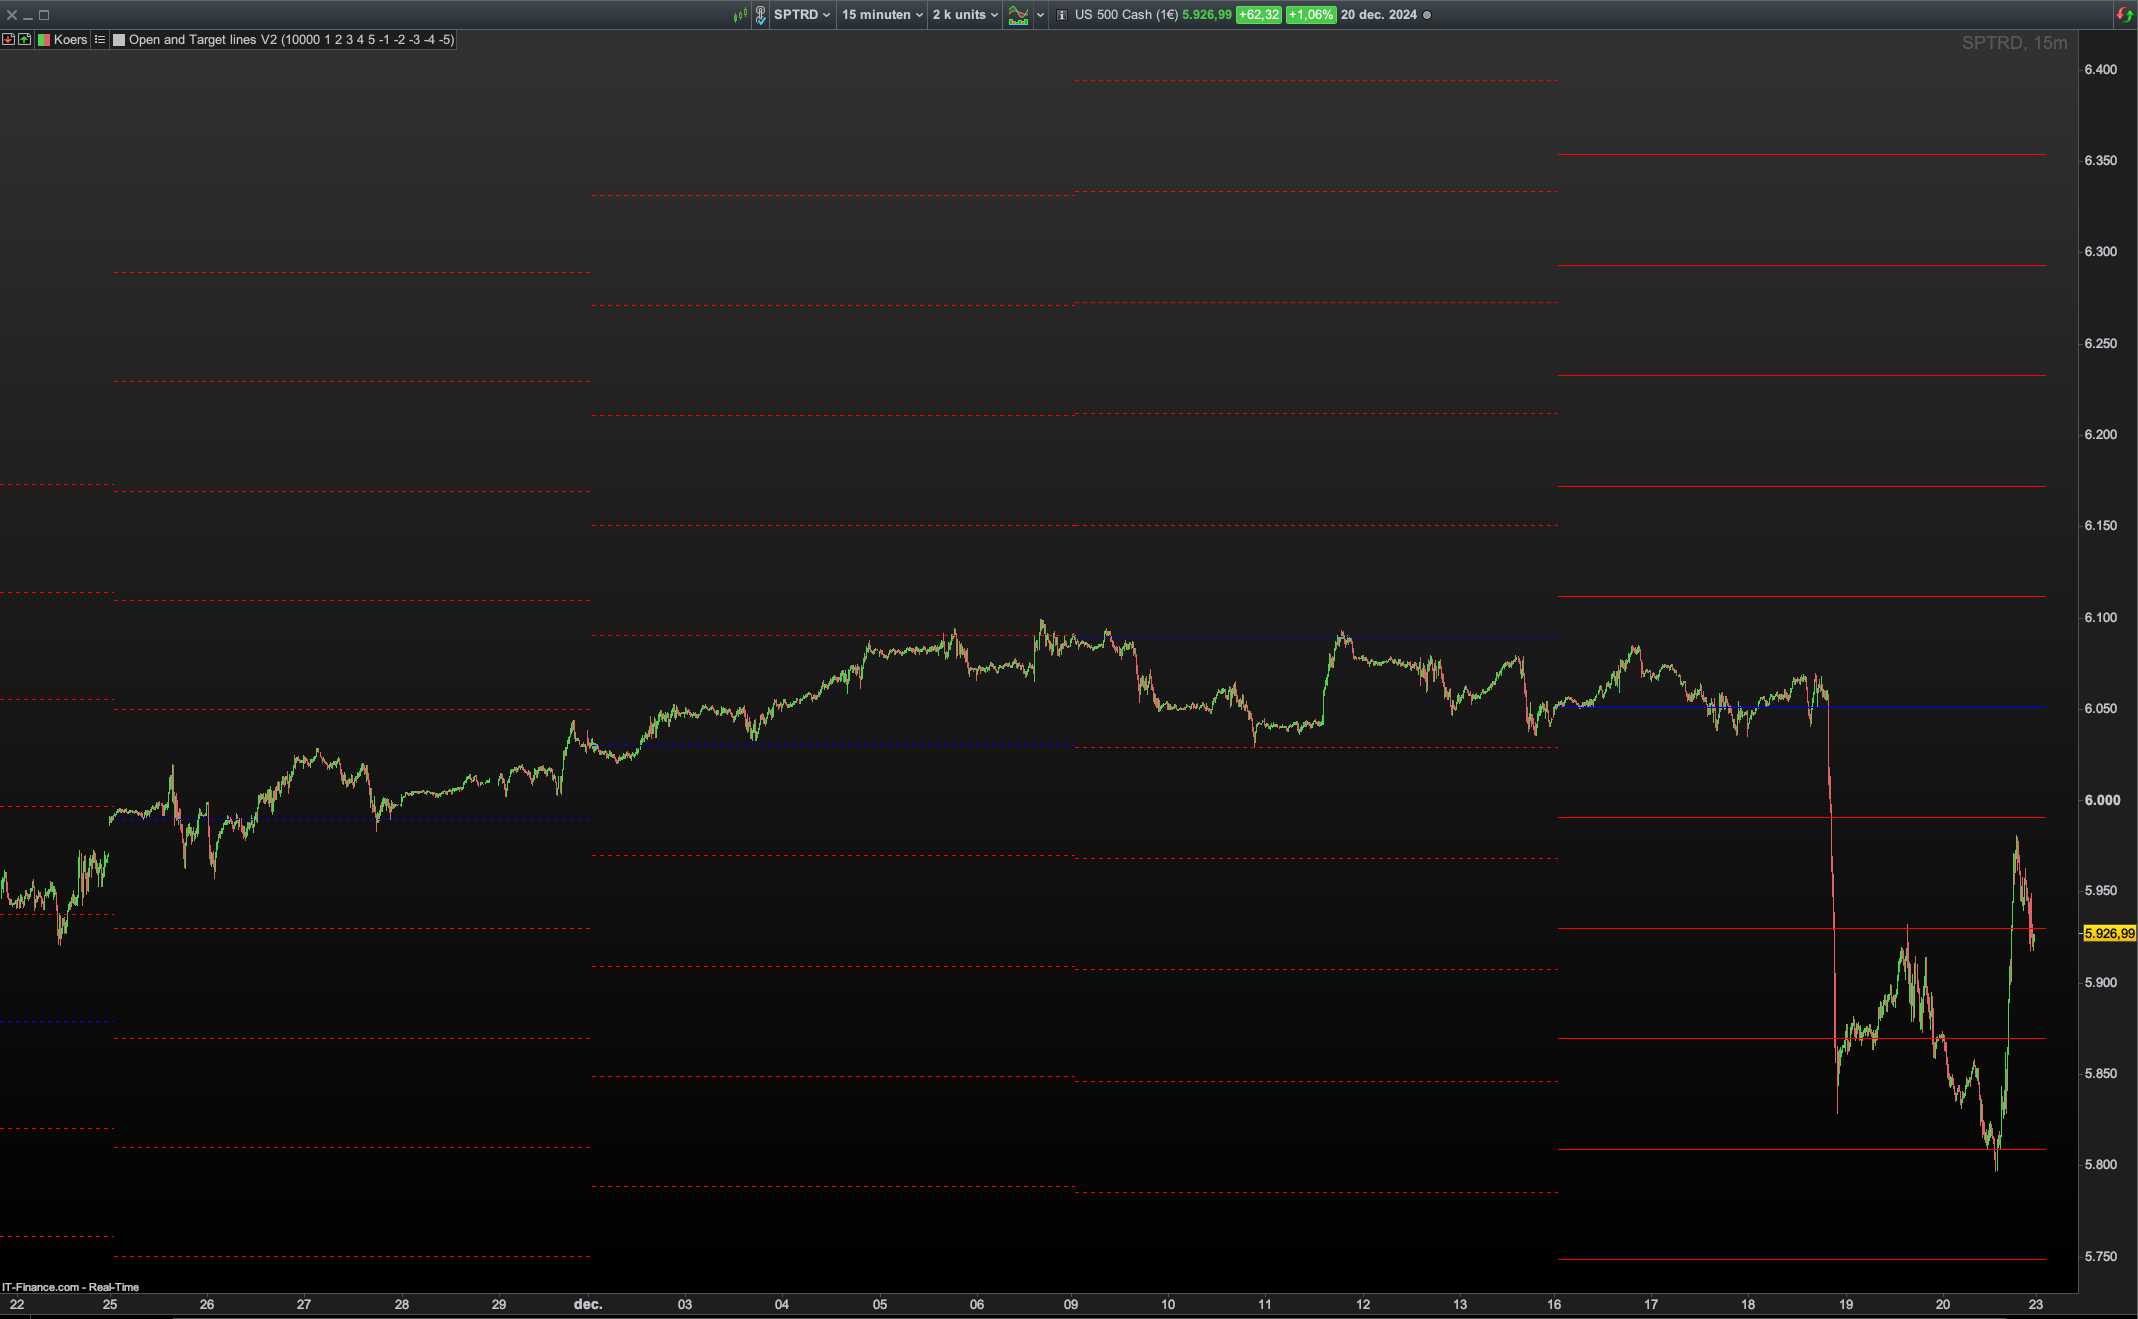
Task: Open the indicators icon in the toolbar
Action: click(1018, 15)
